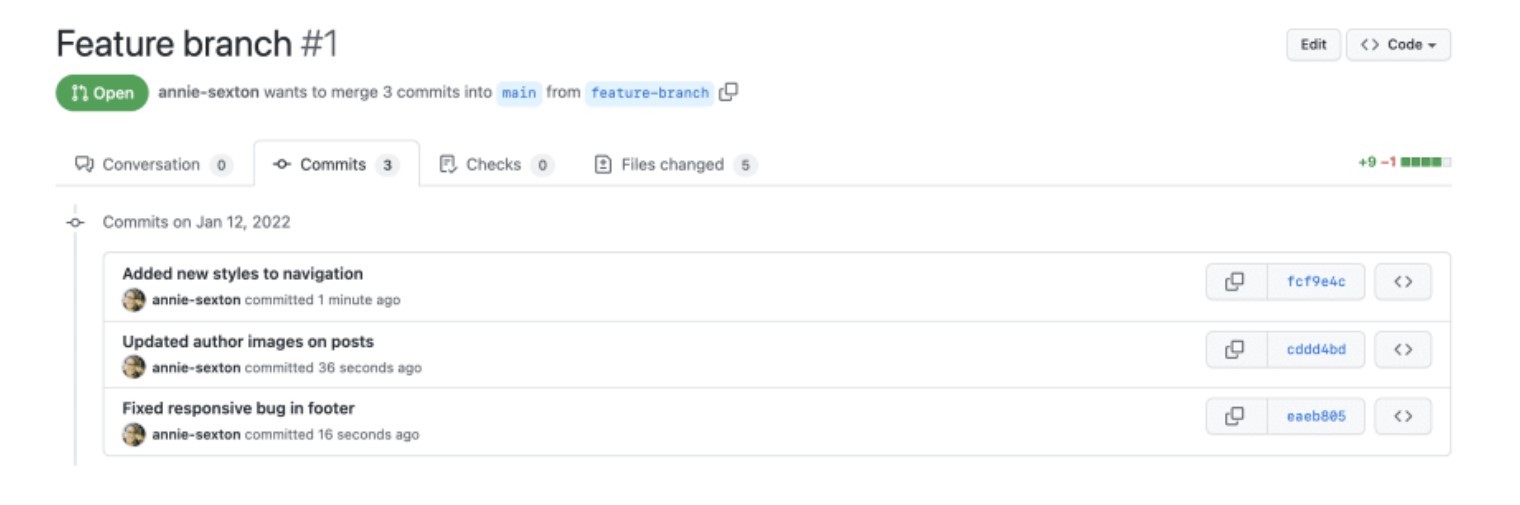Screen dimensions: 1520x505
Task: Copy full SHA for commit fcf9e4c
Action: pos(1236,282)
